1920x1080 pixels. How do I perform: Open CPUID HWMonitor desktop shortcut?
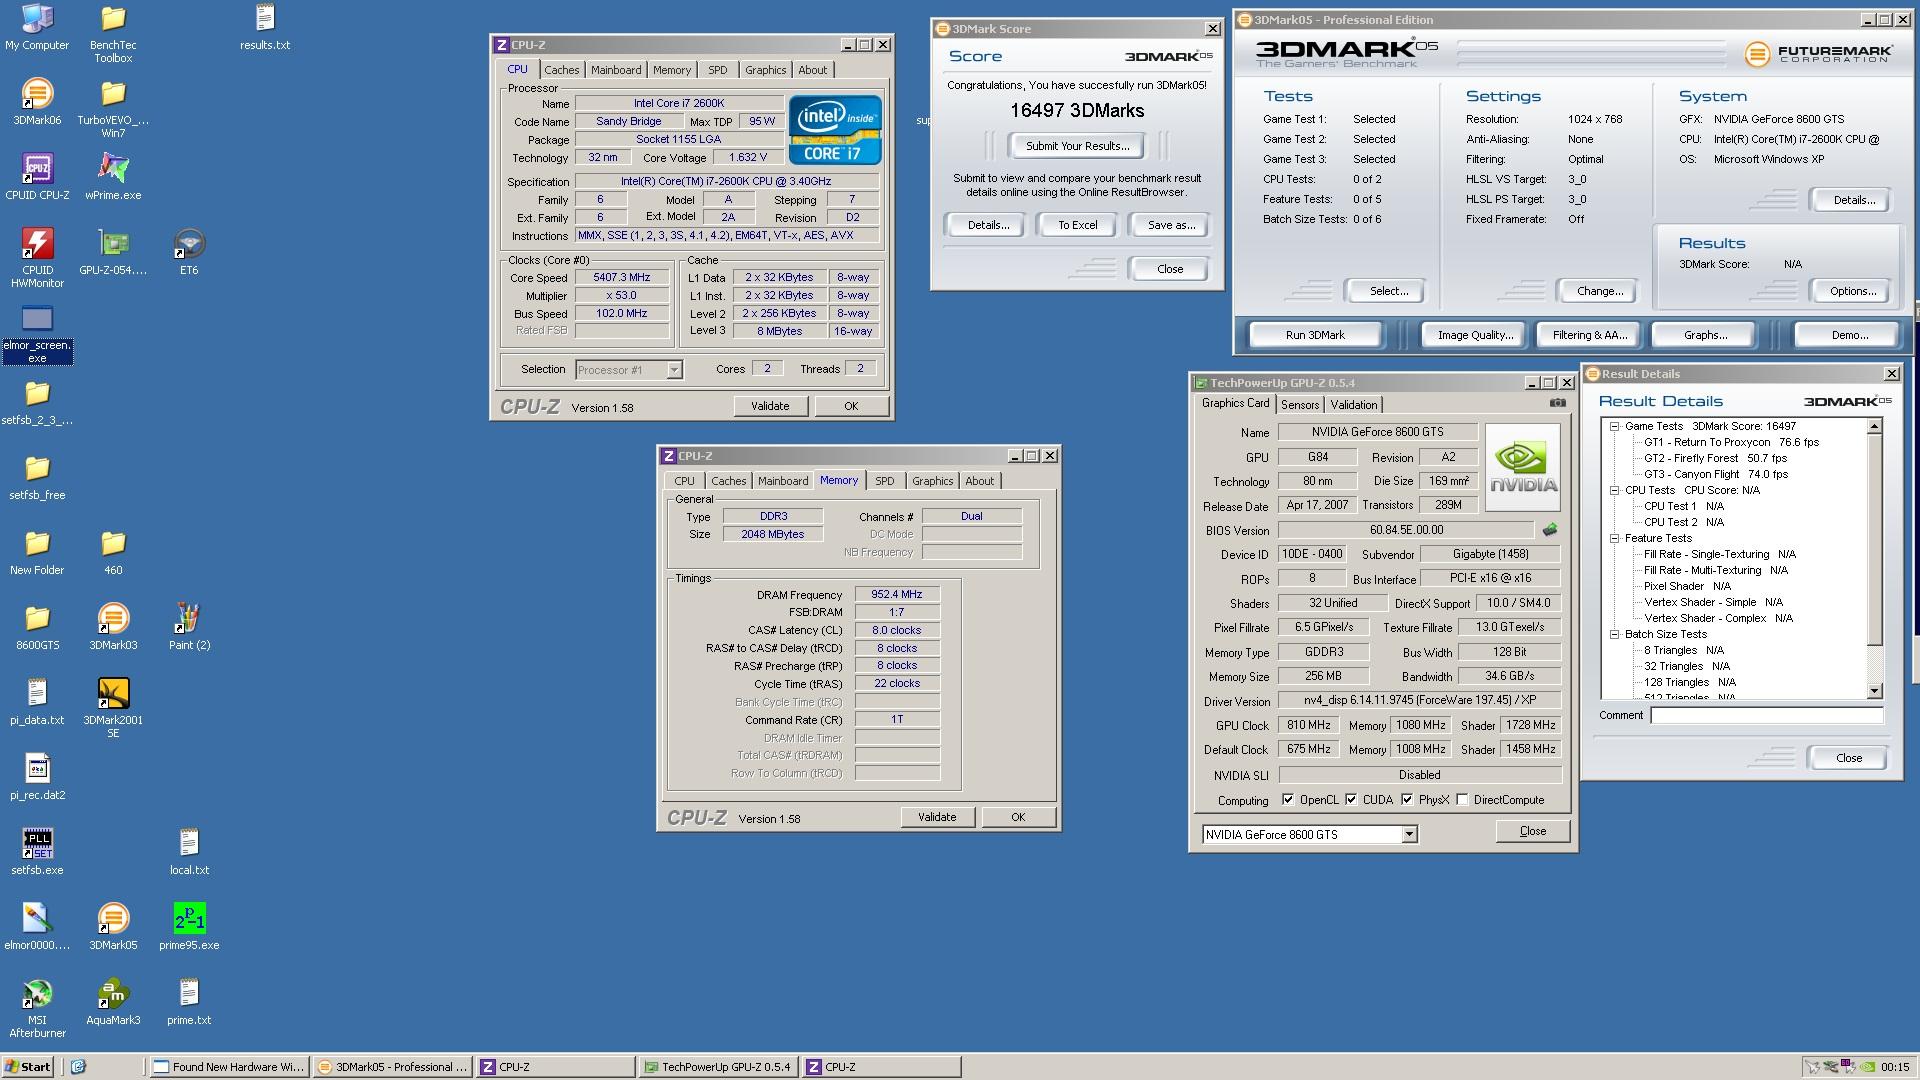pos(37,258)
